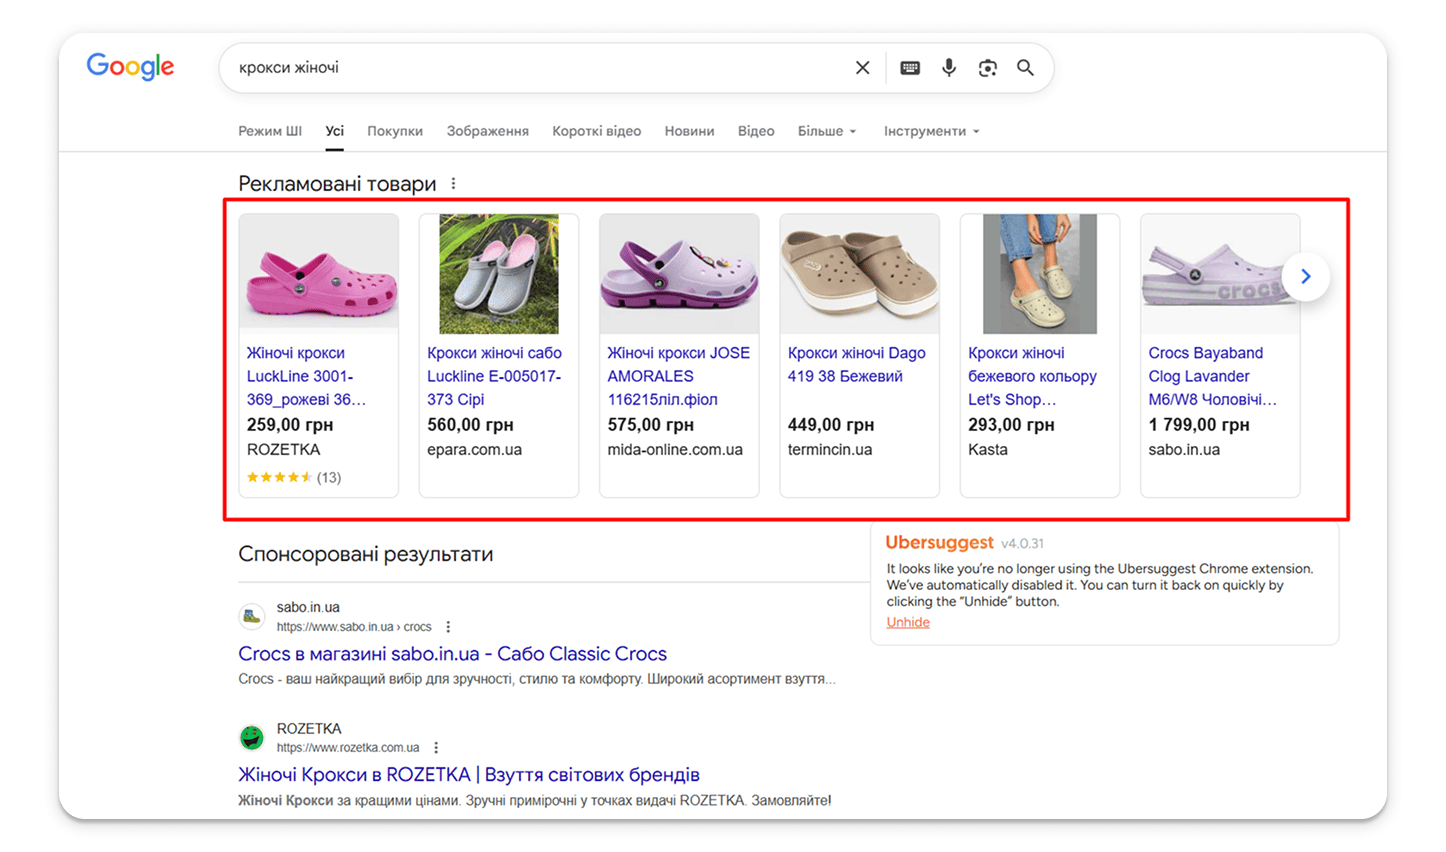
Task: Start voice search with the microphone icon
Action: pos(949,68)
